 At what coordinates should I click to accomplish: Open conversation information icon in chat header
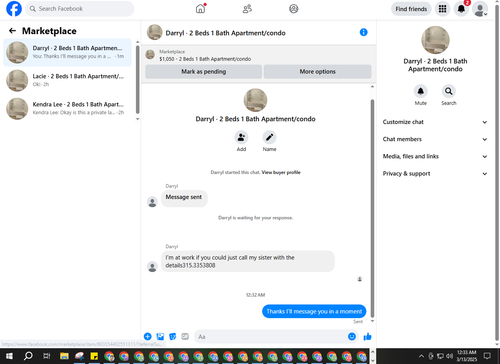[x=363, y=32]
